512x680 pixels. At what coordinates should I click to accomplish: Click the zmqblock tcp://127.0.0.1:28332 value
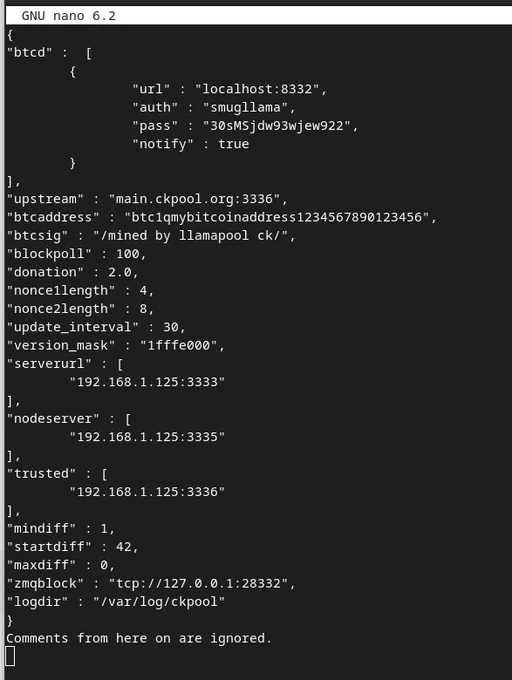(x=198, y=583)
